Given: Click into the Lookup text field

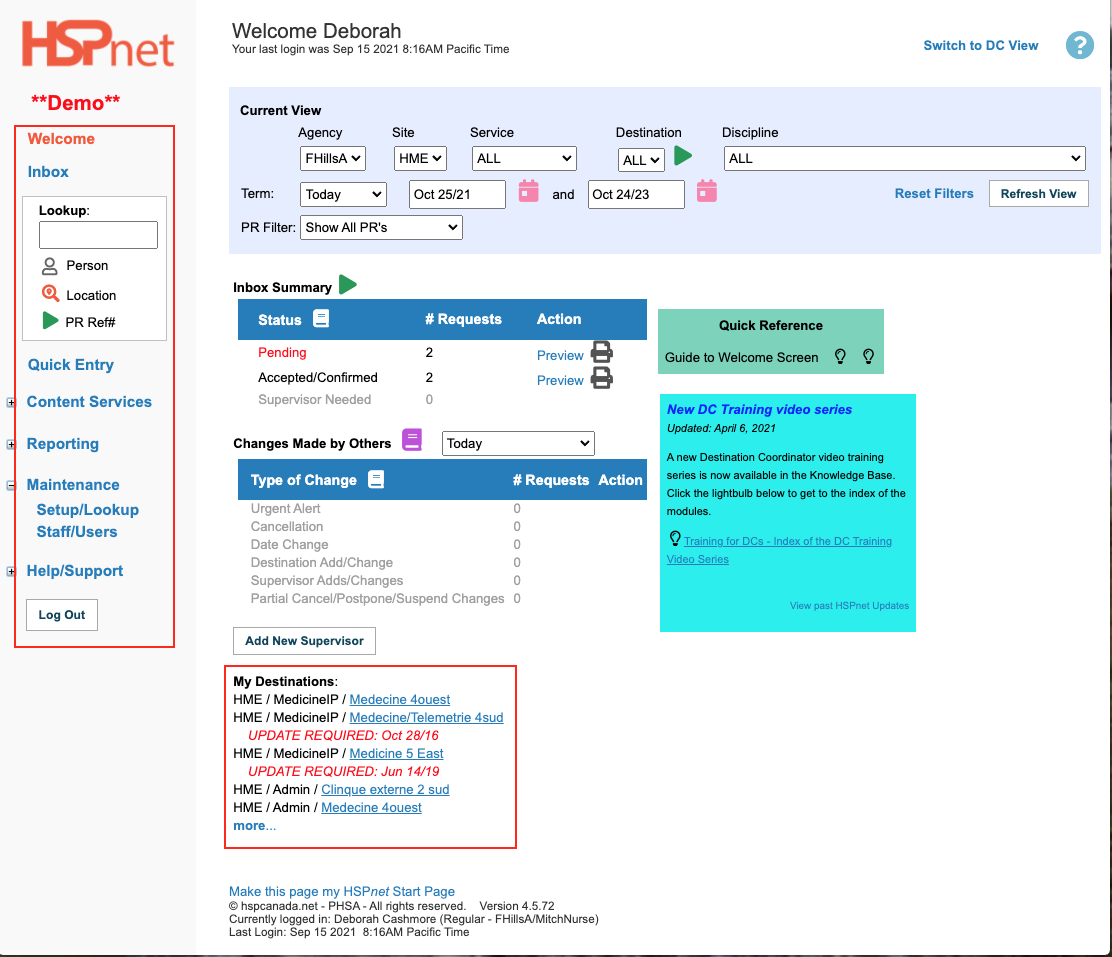Looking at the screenshot, I should [98, 235].
